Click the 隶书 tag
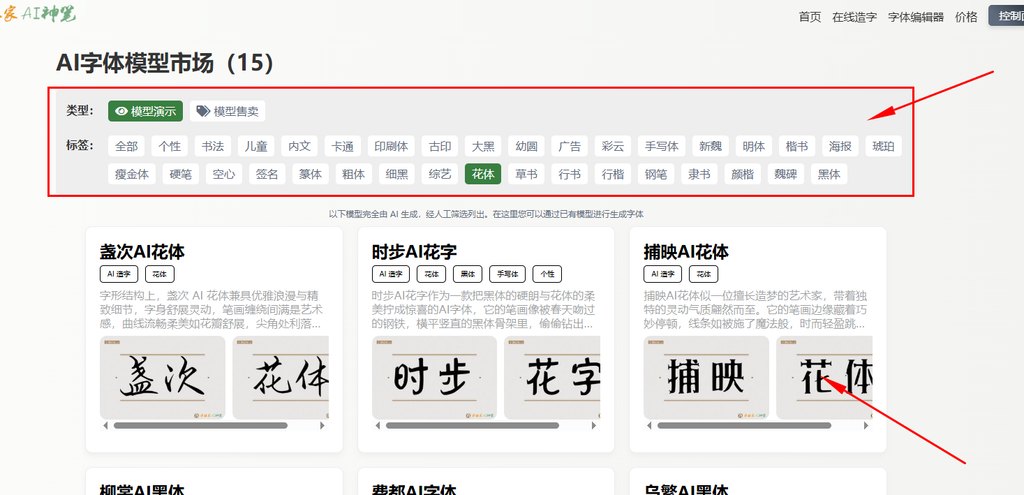This screenshot has height=495, width=1024. click(x=699, y=174)
